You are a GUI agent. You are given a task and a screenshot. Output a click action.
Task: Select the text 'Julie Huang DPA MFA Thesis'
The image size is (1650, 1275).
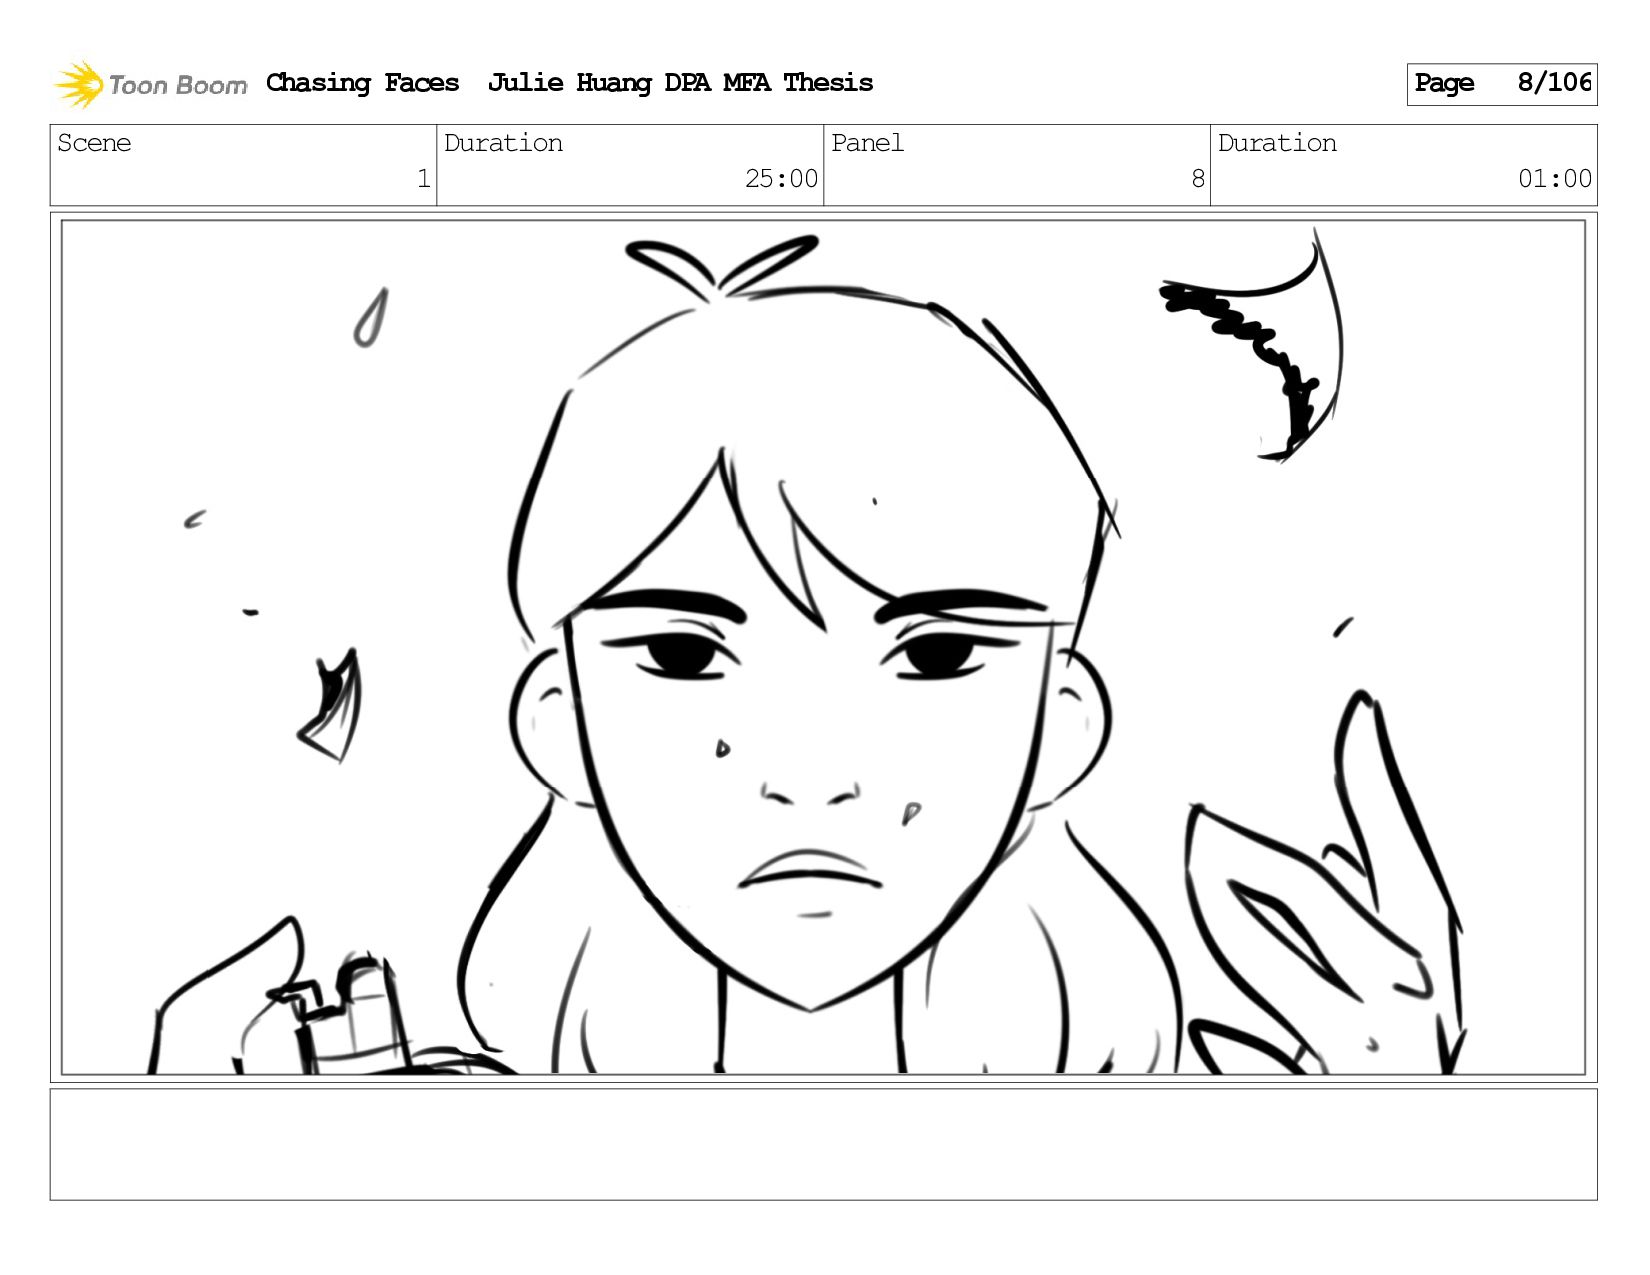point(680,83)
